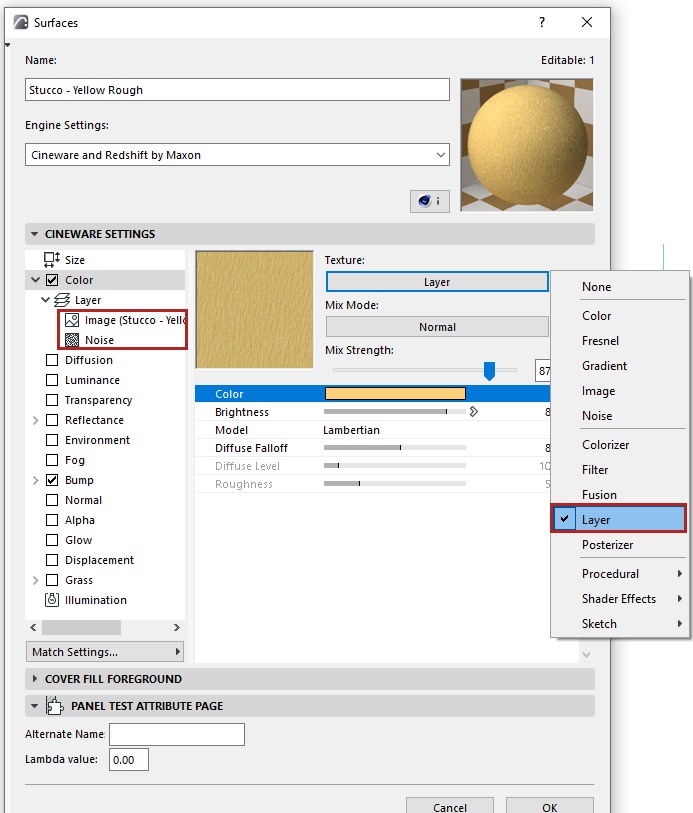Choose Fresnel from the texture menu
This screenshot has width=693, height=813.
tap(619, 341)
